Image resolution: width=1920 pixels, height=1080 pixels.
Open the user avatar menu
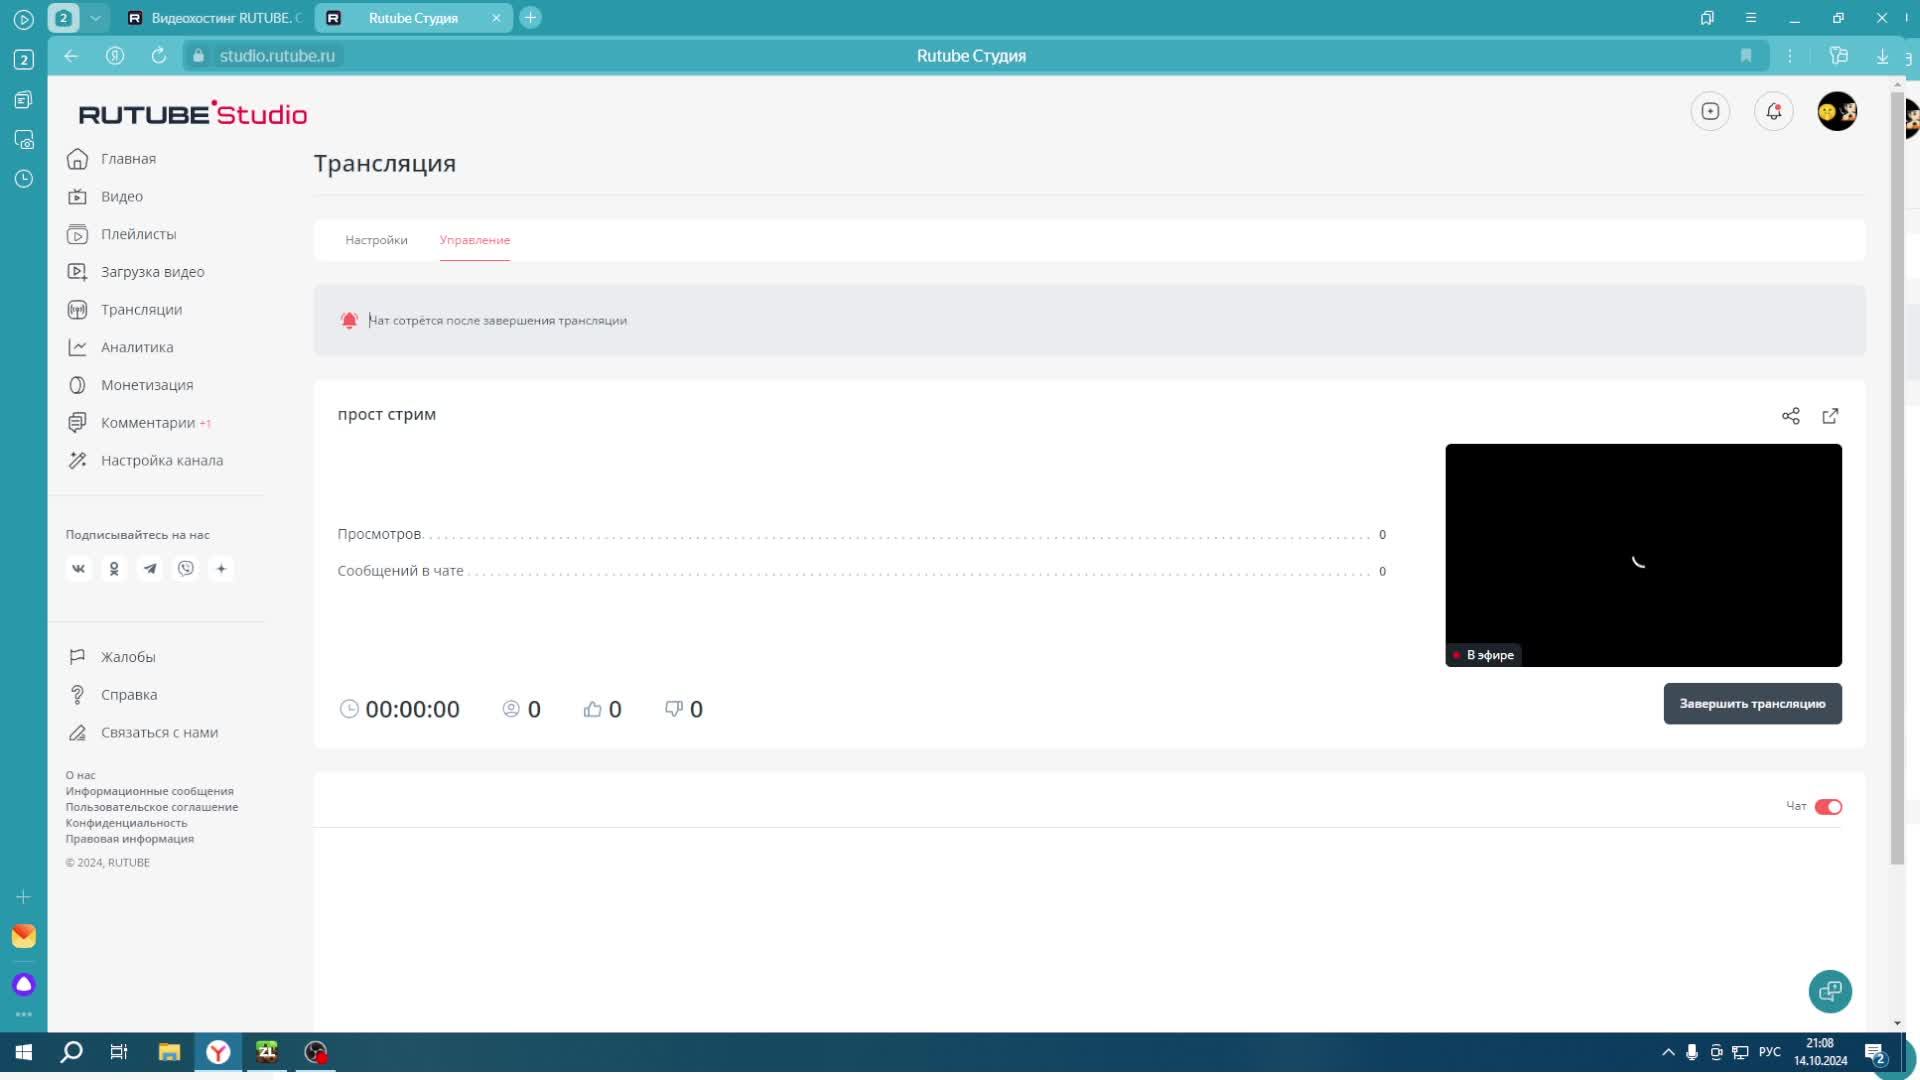(x=1837, y=111)
